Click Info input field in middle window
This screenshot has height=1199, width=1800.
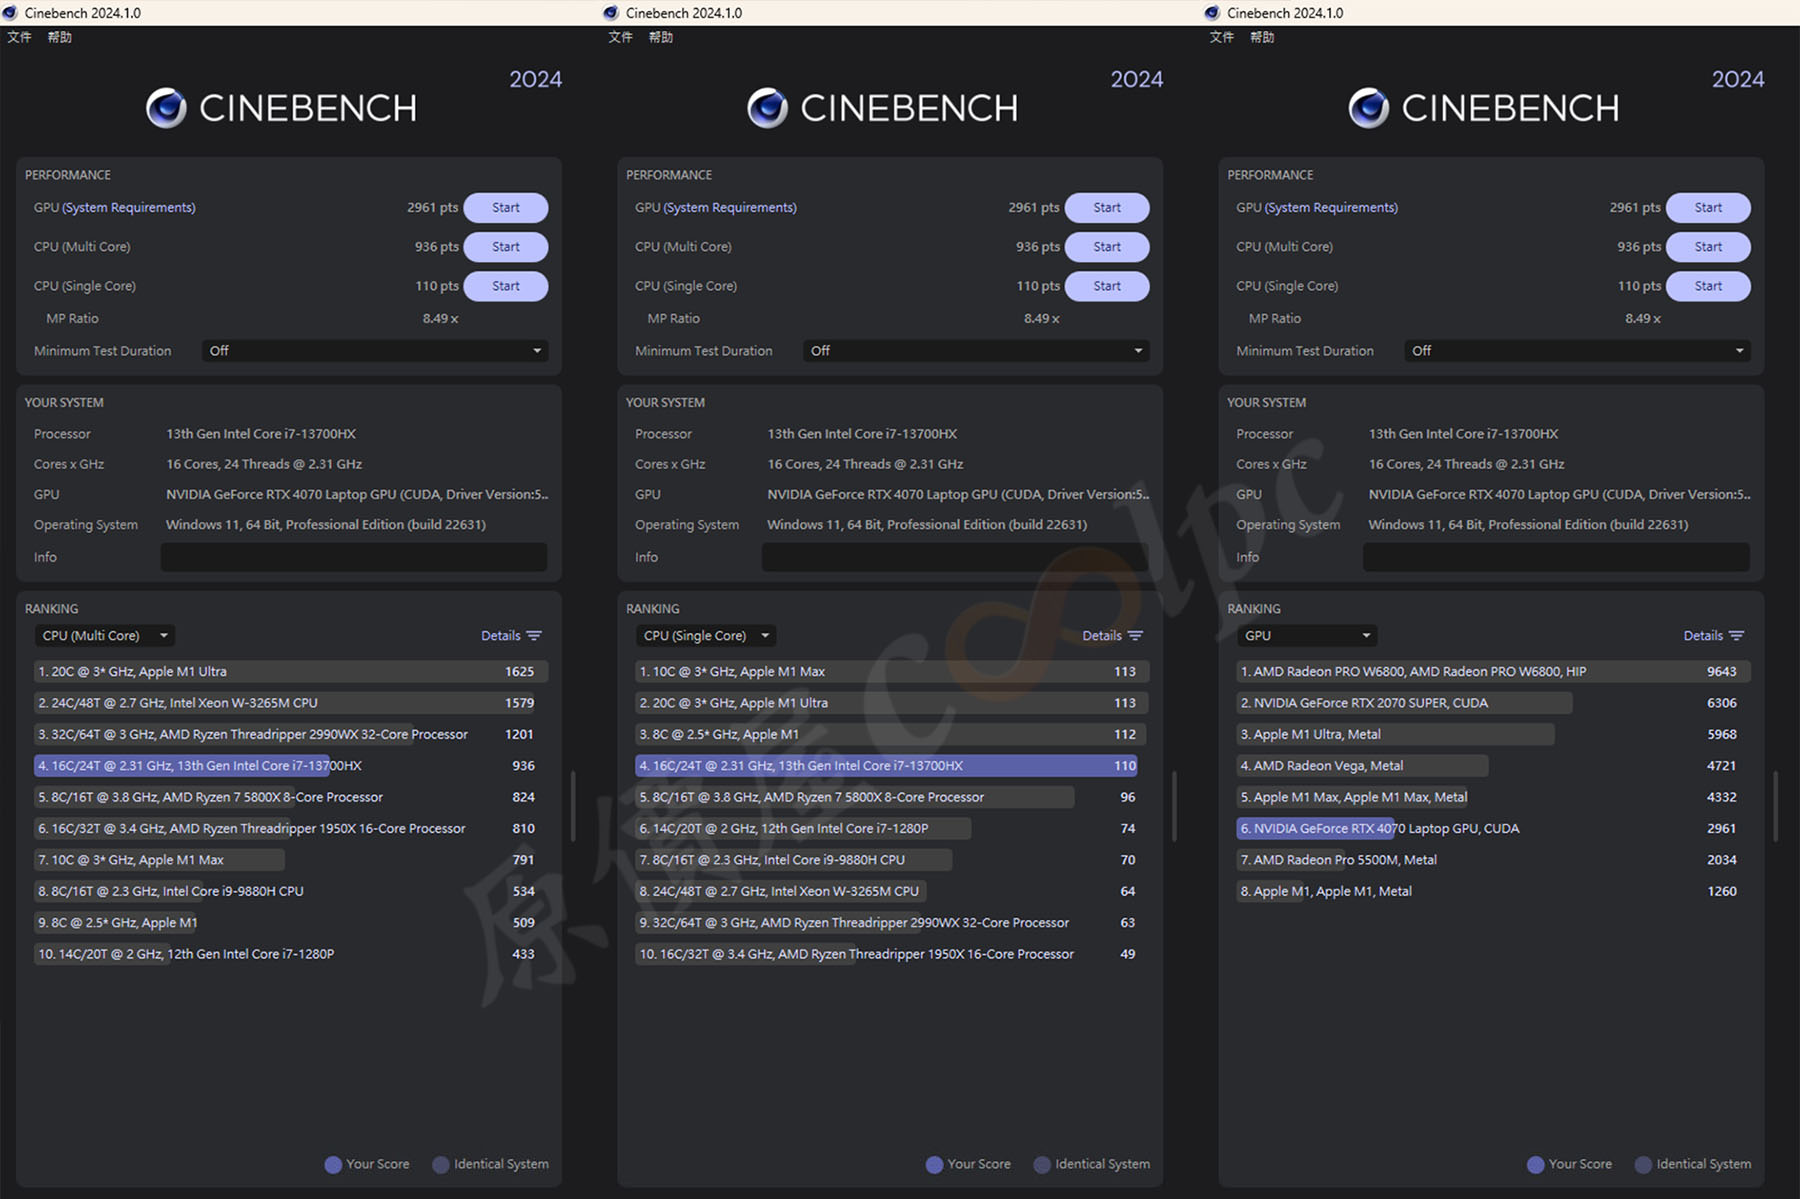pos(955,557)
